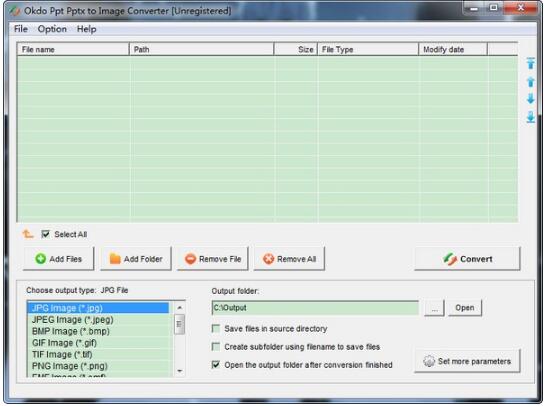Sort by File name column header

[x=73, y=49]
